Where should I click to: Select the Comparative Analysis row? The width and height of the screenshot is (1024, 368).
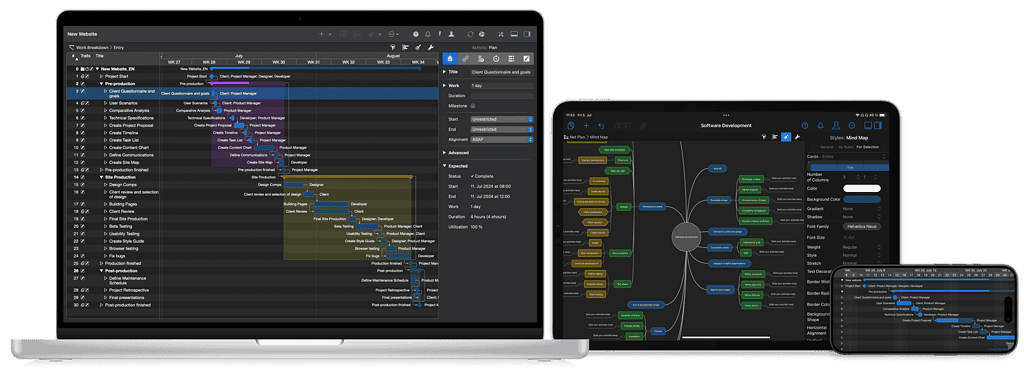click(x=113, y=110)
